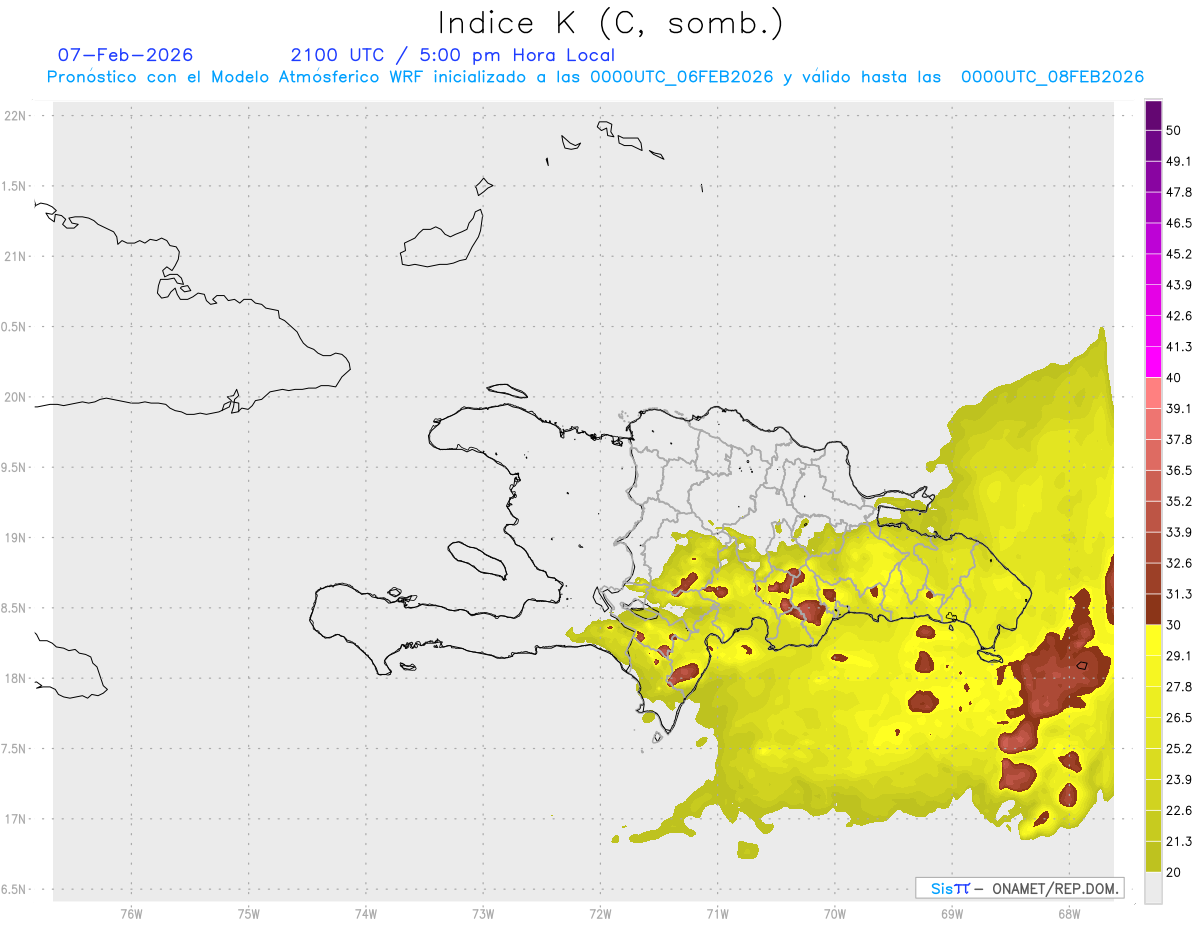This screenshot has height=927, width=1200.
Task: Click the colorbar label "37.8"
Action: [1179, 440]
